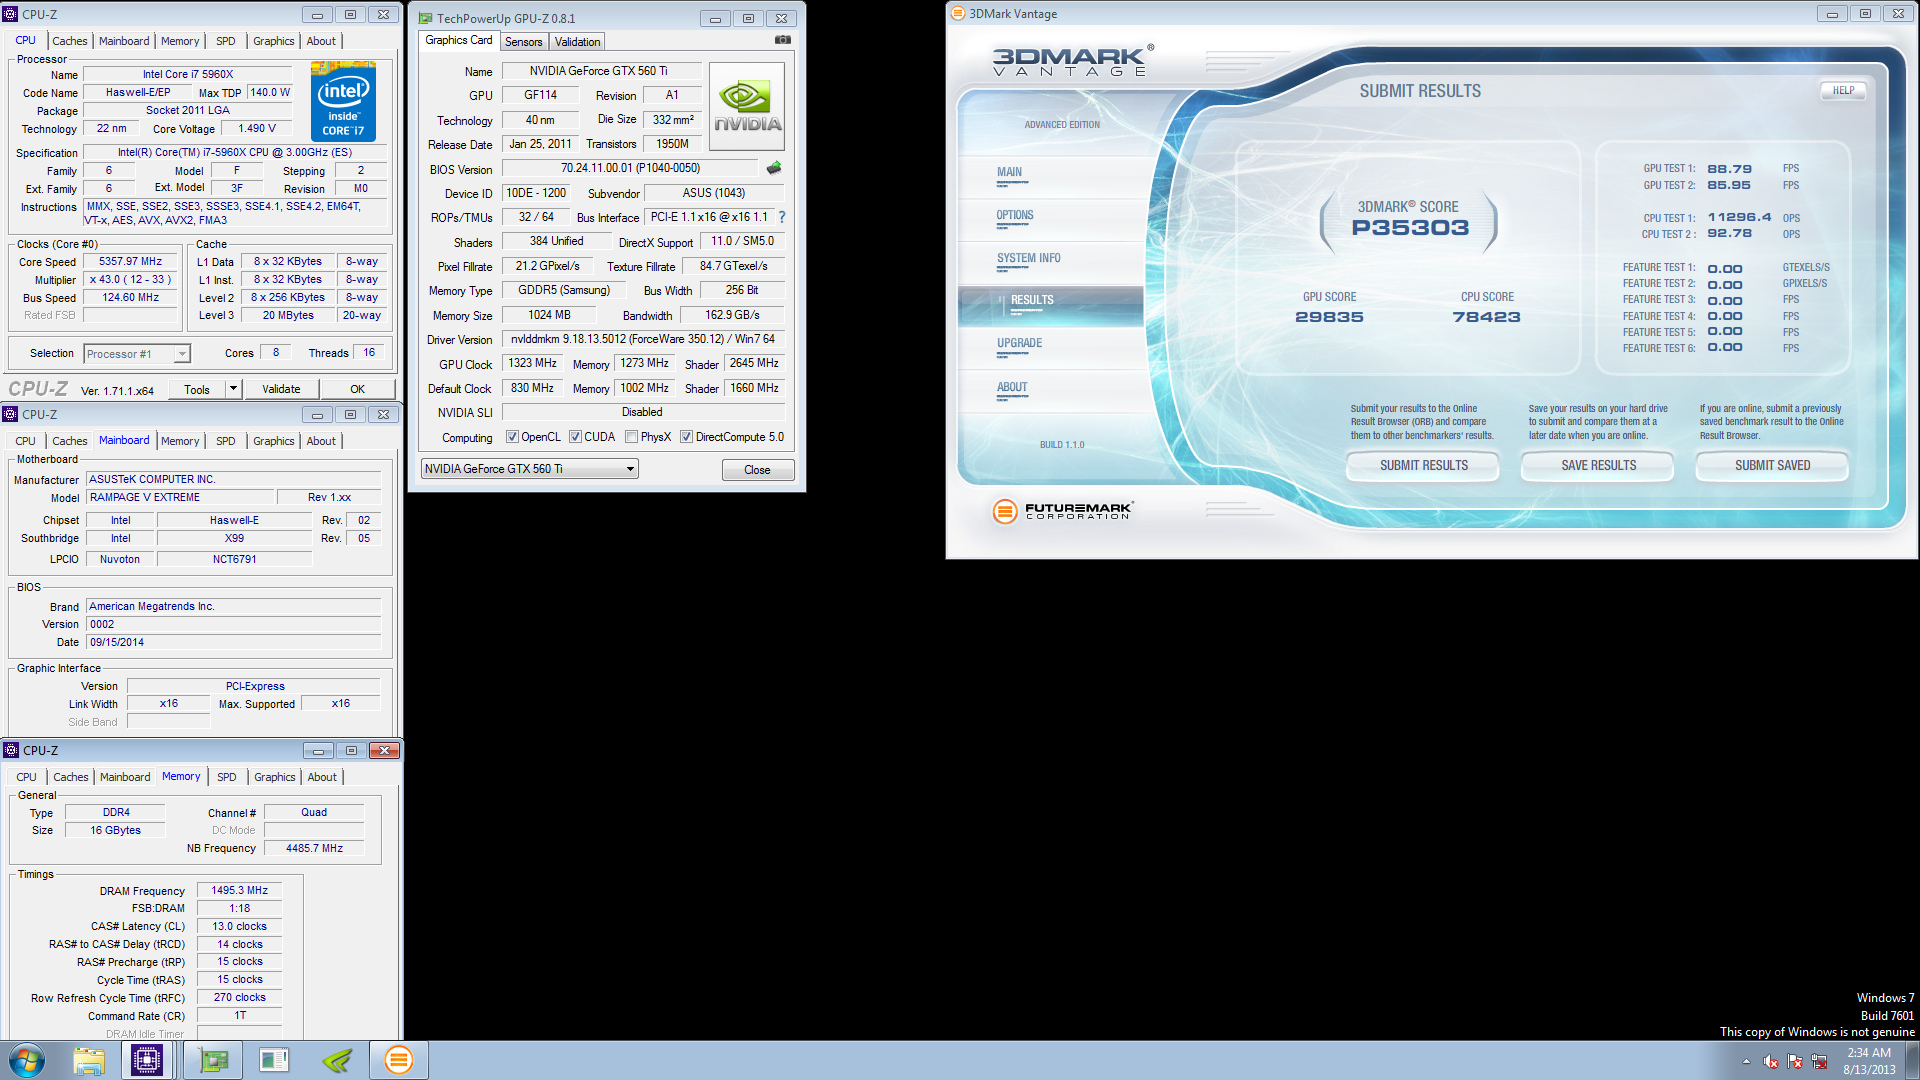This screenshot has height=1080, width=1920.
Task: Click the GPU-Z taskbar icon
Action: (213, 1060)
